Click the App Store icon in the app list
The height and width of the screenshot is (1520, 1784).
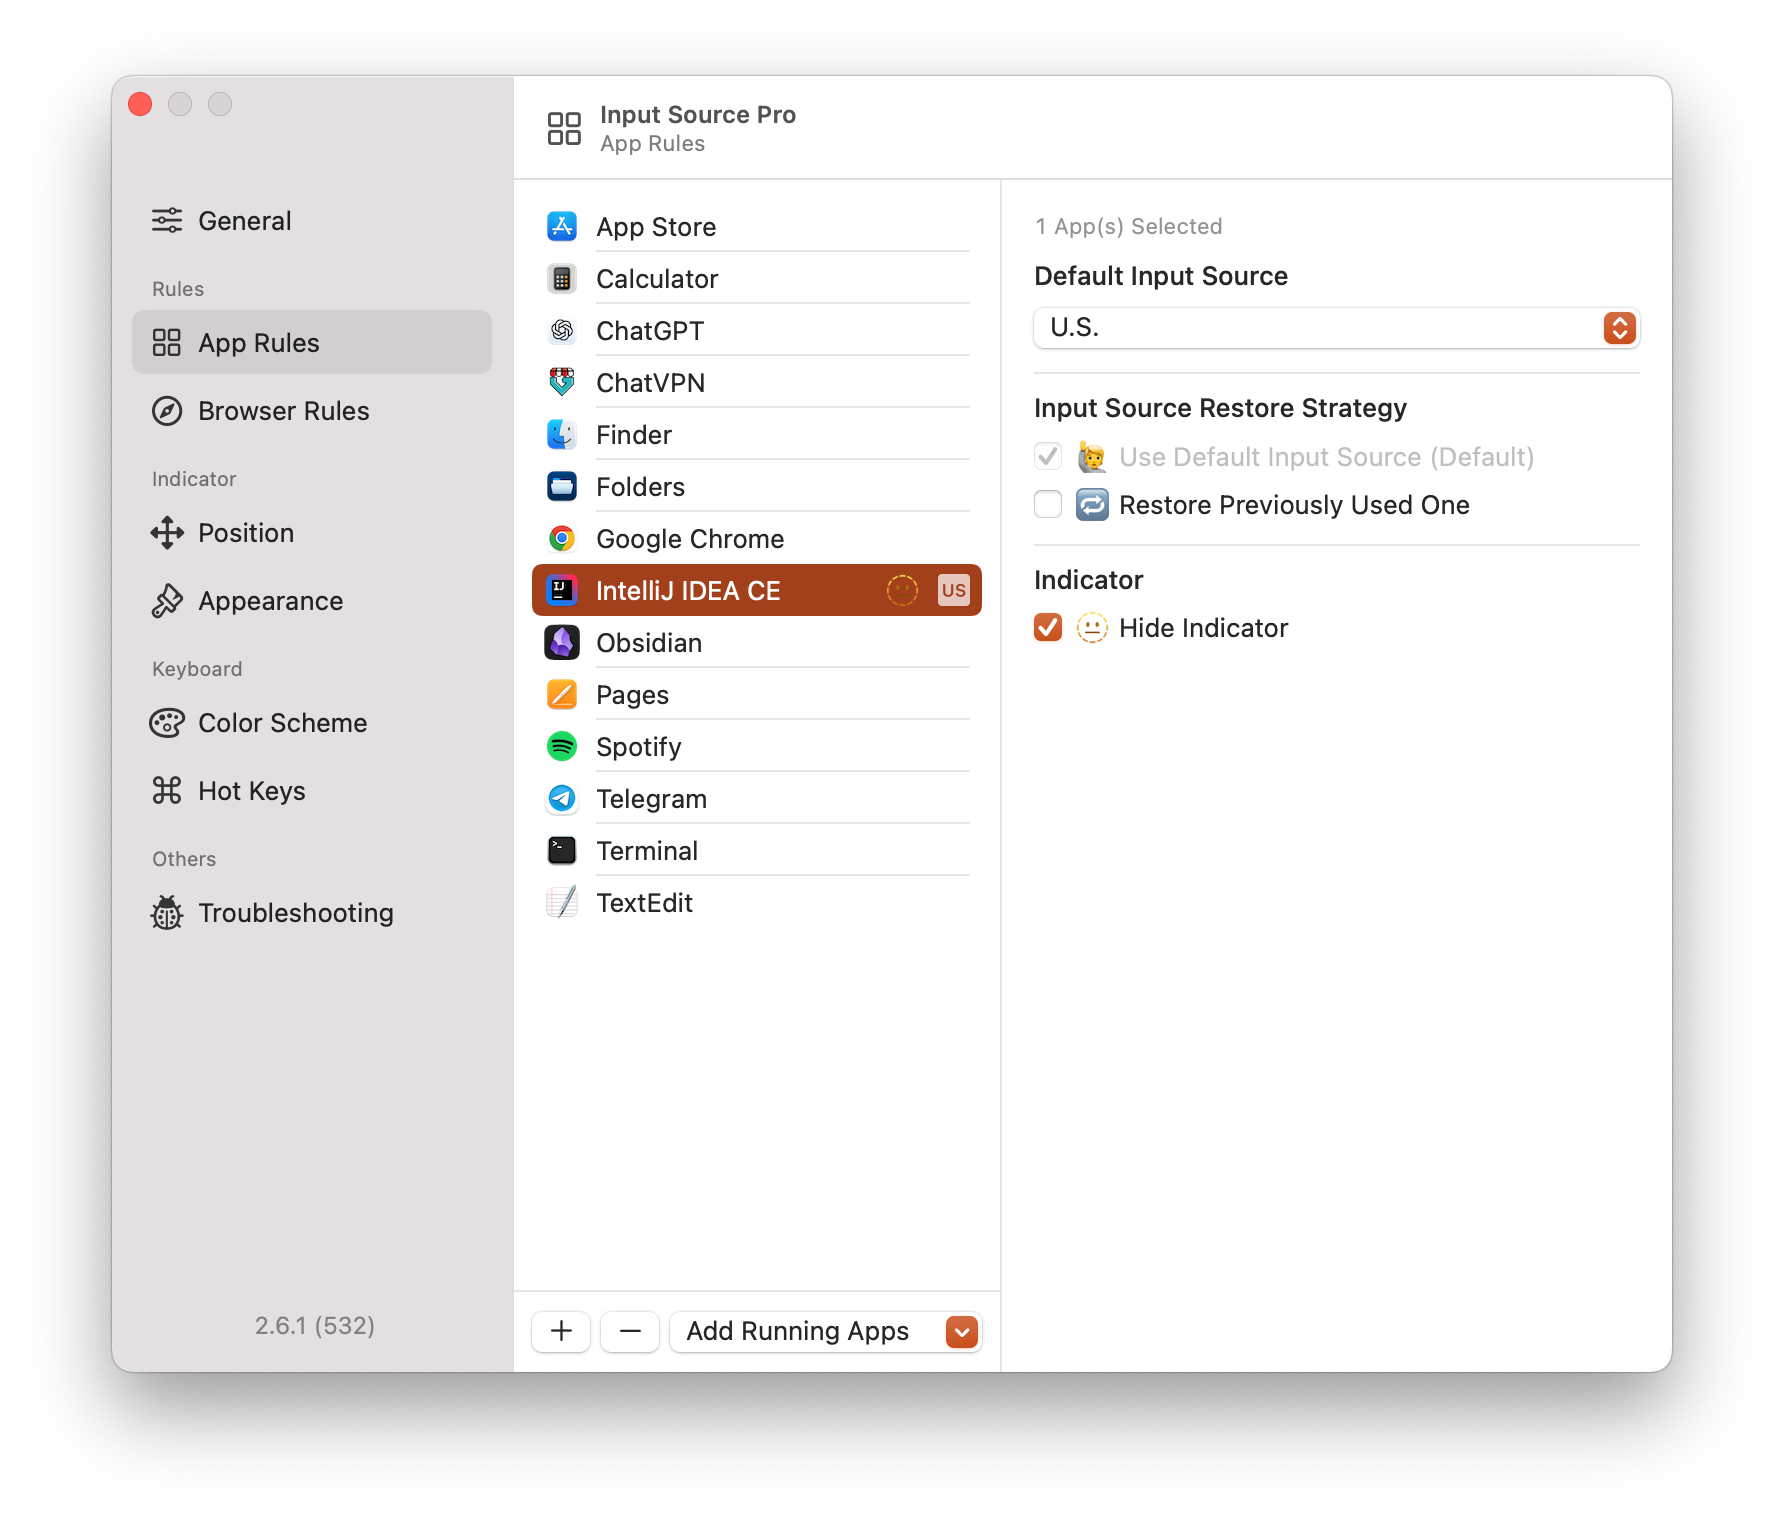coord(562,227)
